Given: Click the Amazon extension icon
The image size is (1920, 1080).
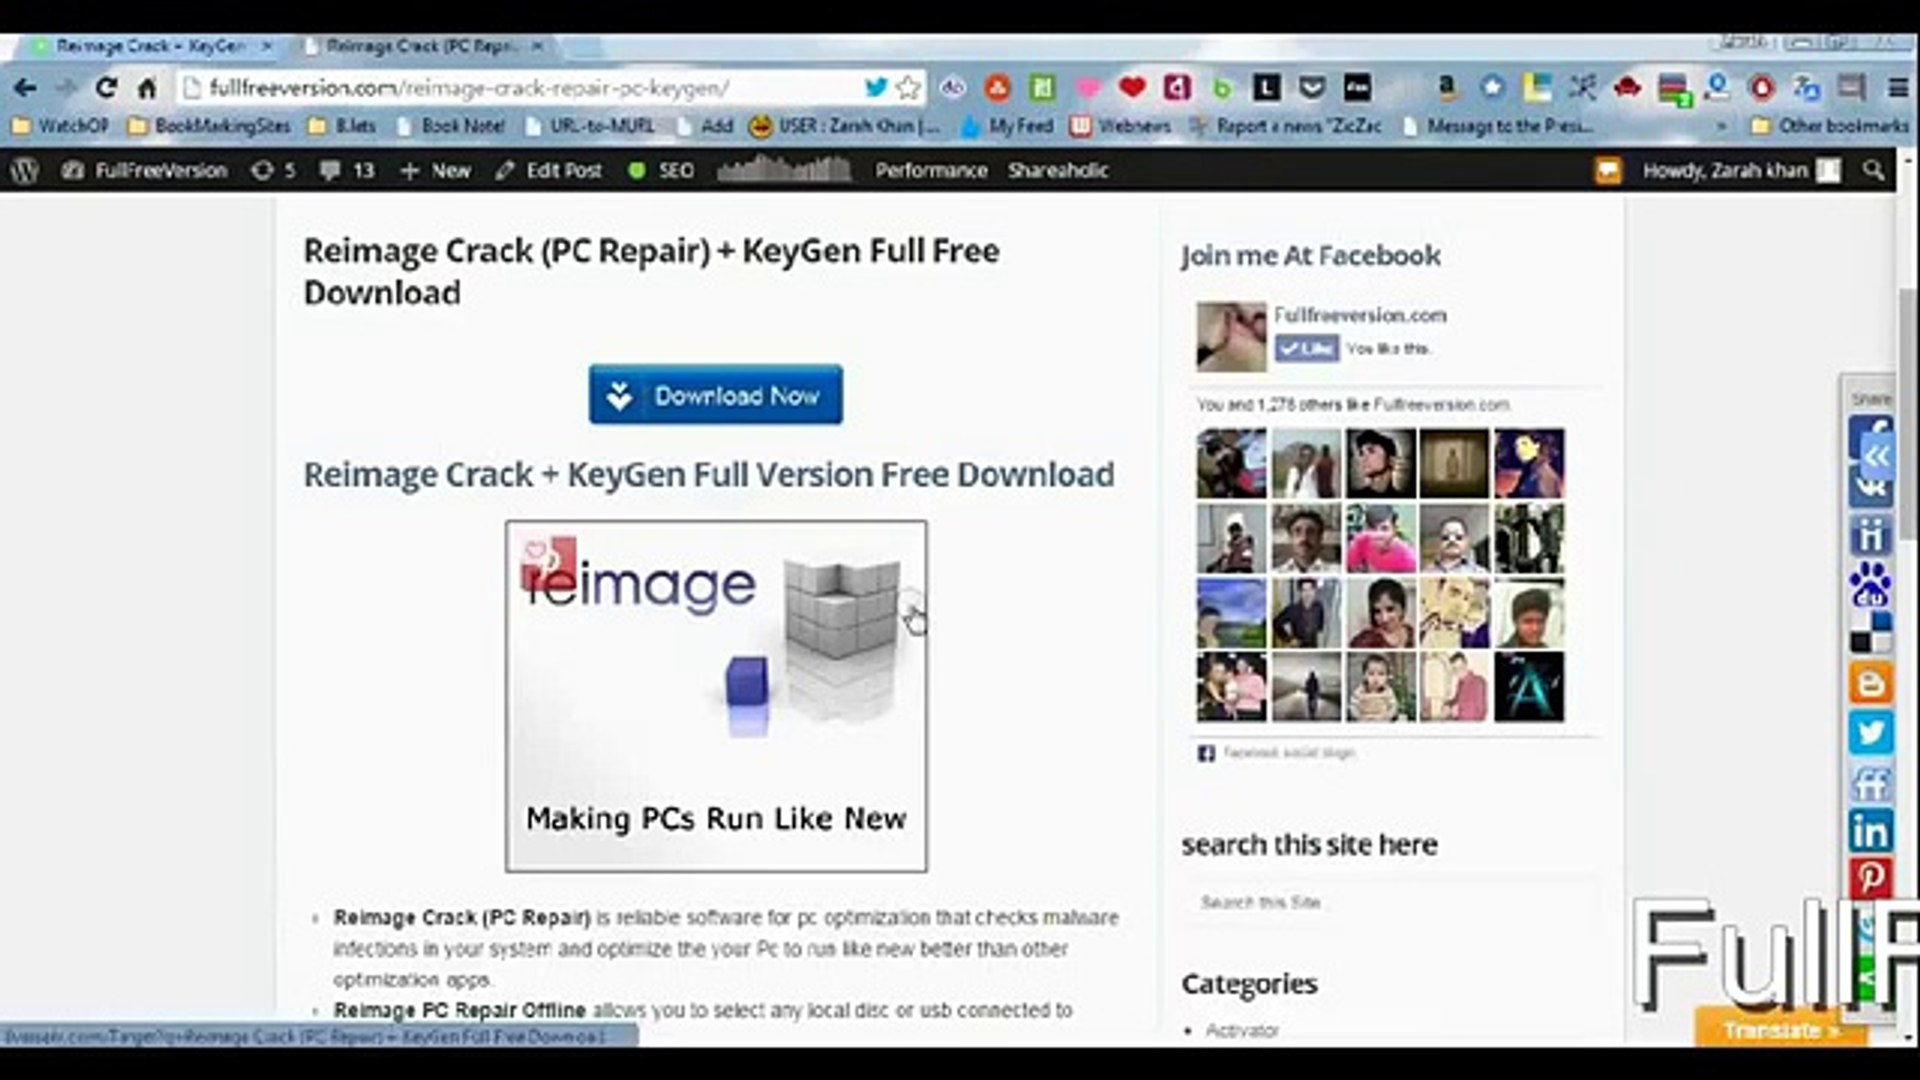Looking at the screenshot, I should tap(1445, 88).
